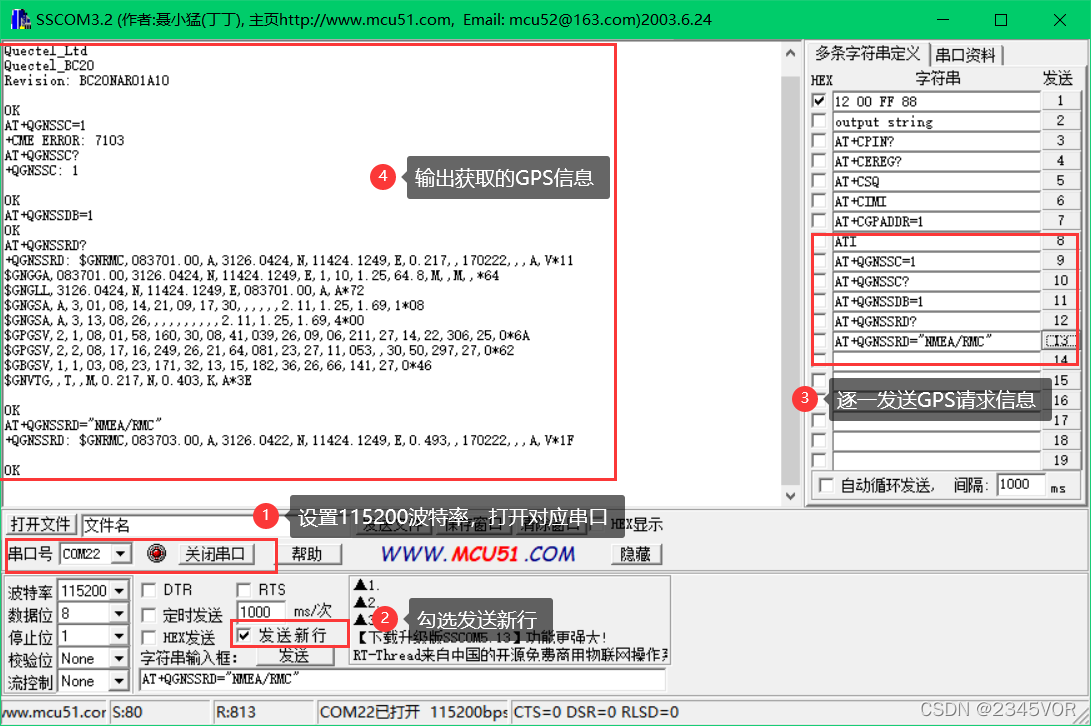Click send button 4 for AT+CEREG?
Screen dimensions: 1091x726
click(x=1060, y=161)
